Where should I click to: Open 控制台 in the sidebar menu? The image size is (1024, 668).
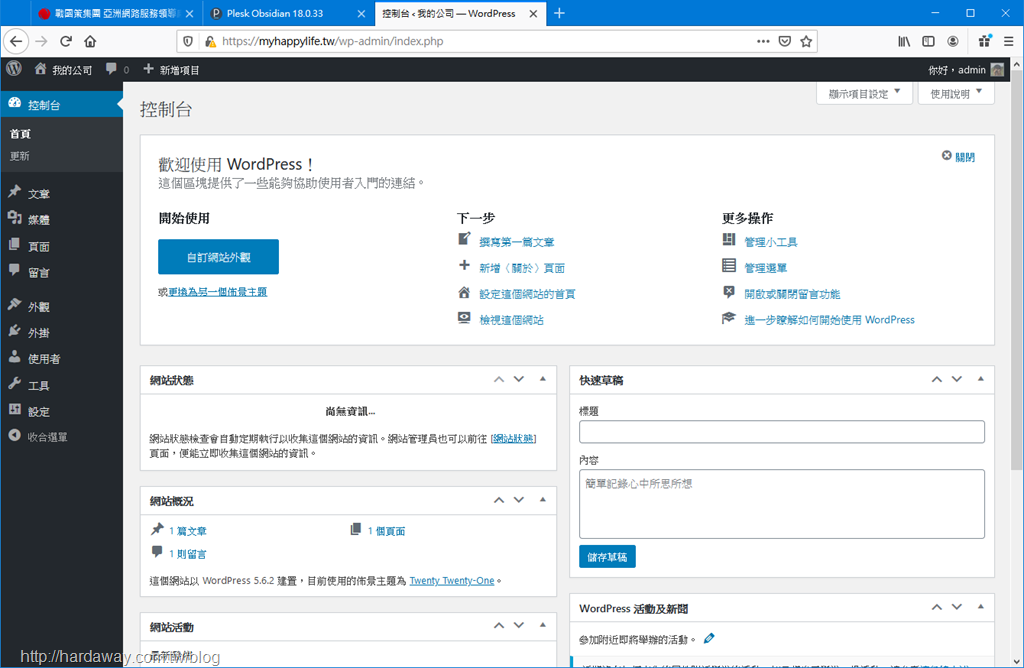coord(61,104)
